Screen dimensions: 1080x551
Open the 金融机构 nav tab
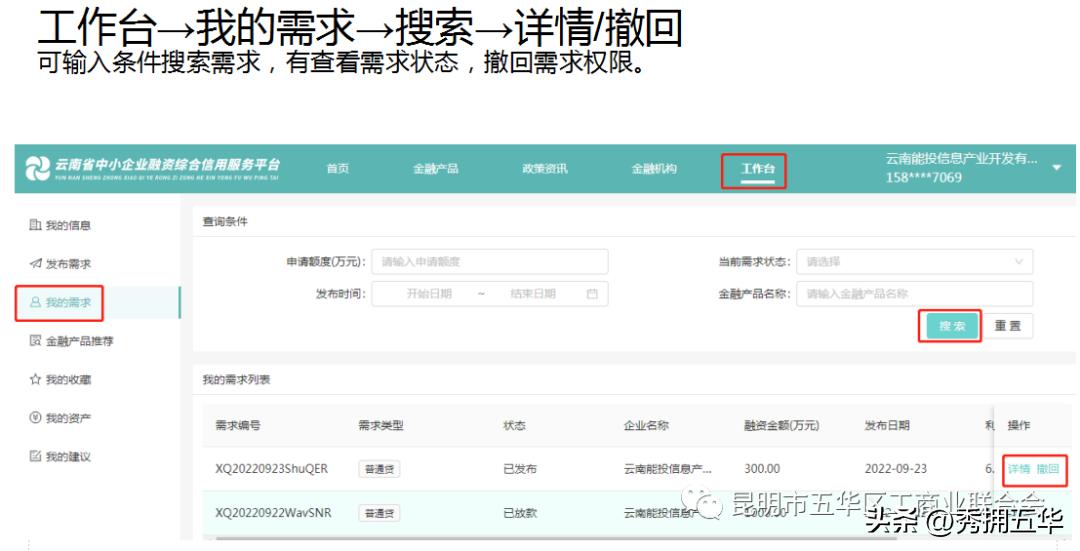pyautogui.click(x=654, y=169)
